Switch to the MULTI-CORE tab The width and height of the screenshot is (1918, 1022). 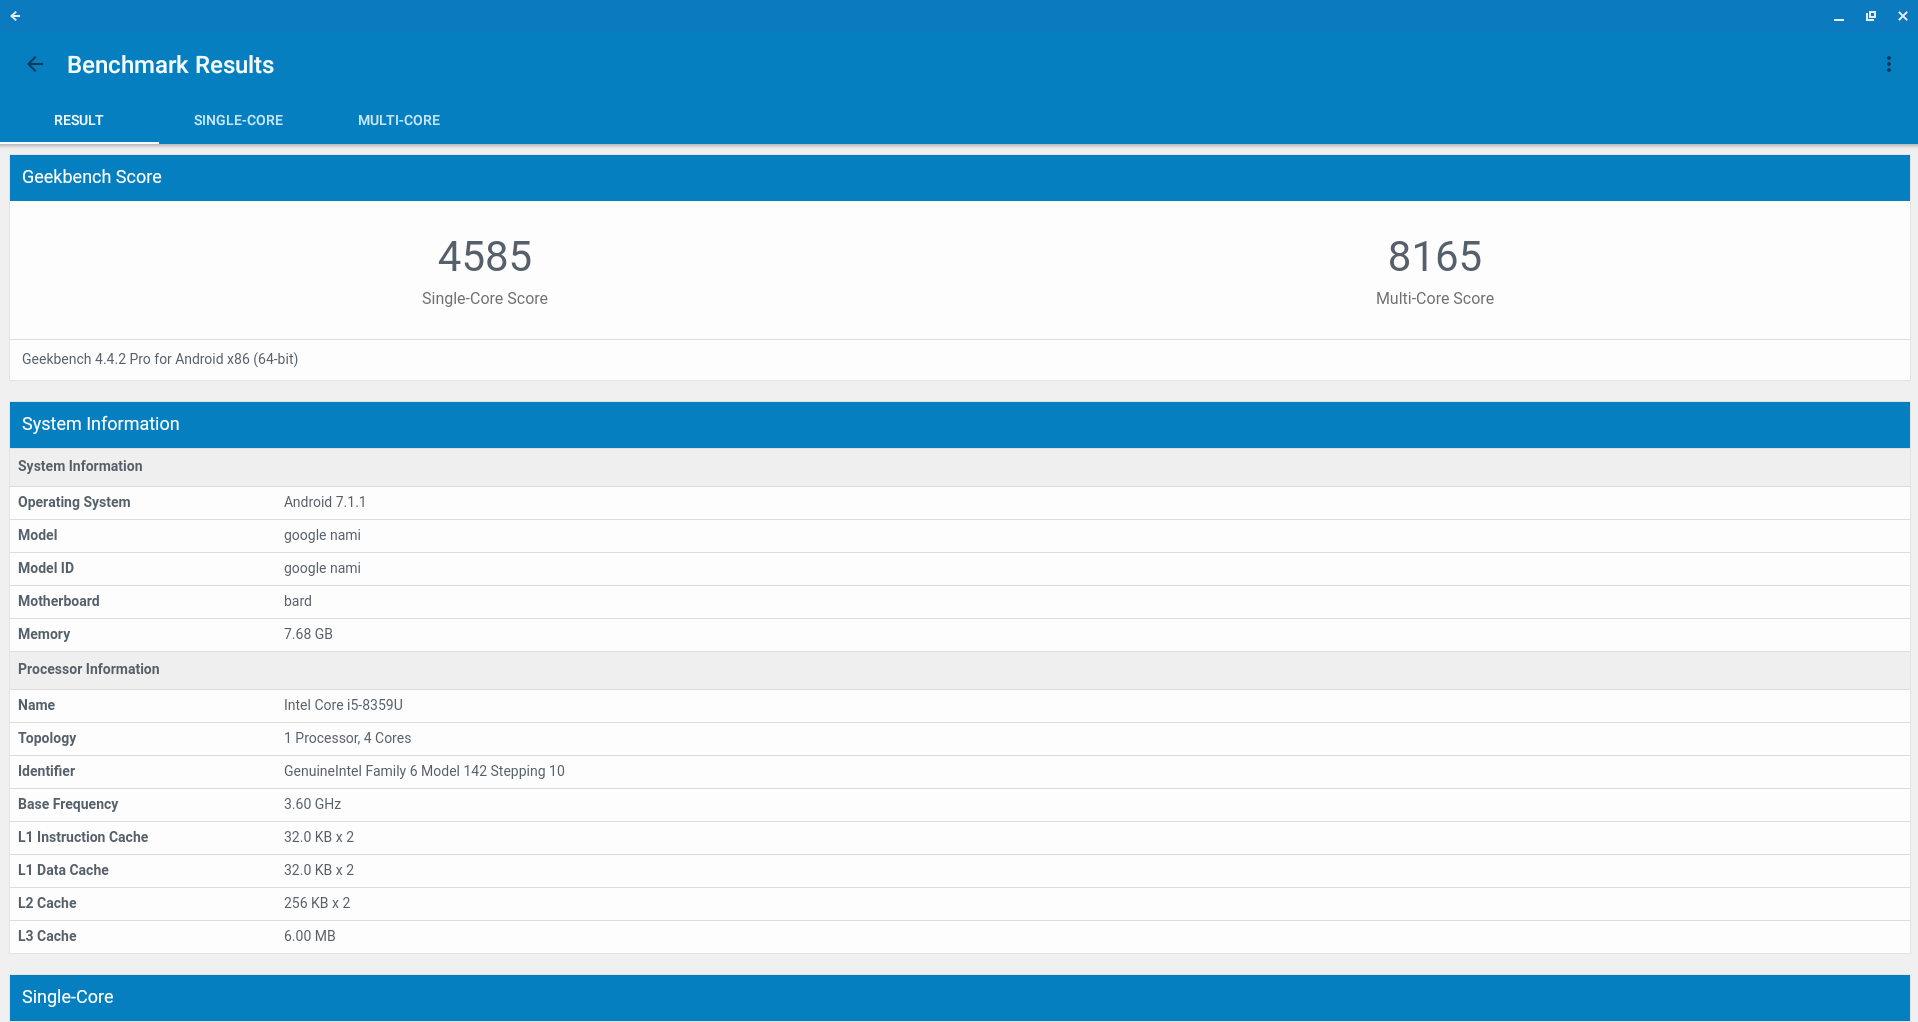coord(398,120)
